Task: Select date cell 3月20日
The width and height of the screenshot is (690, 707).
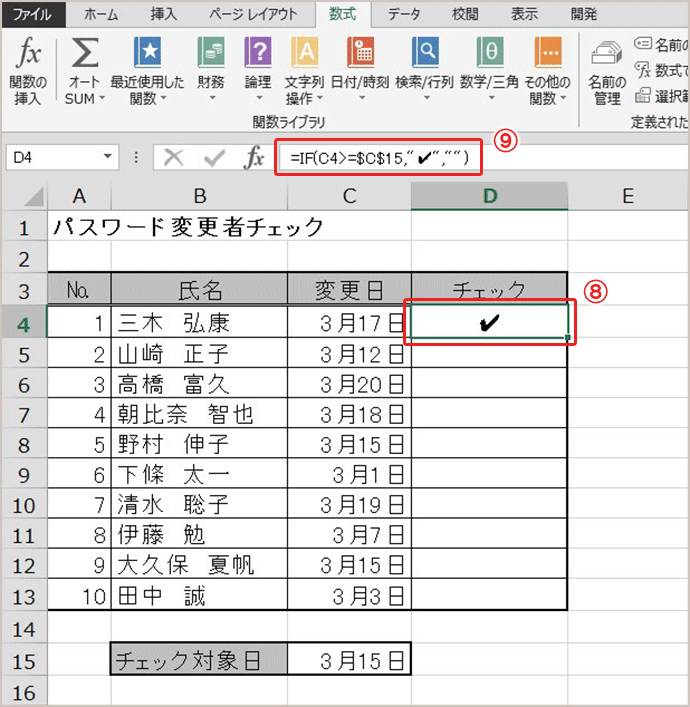Action: 350,384
